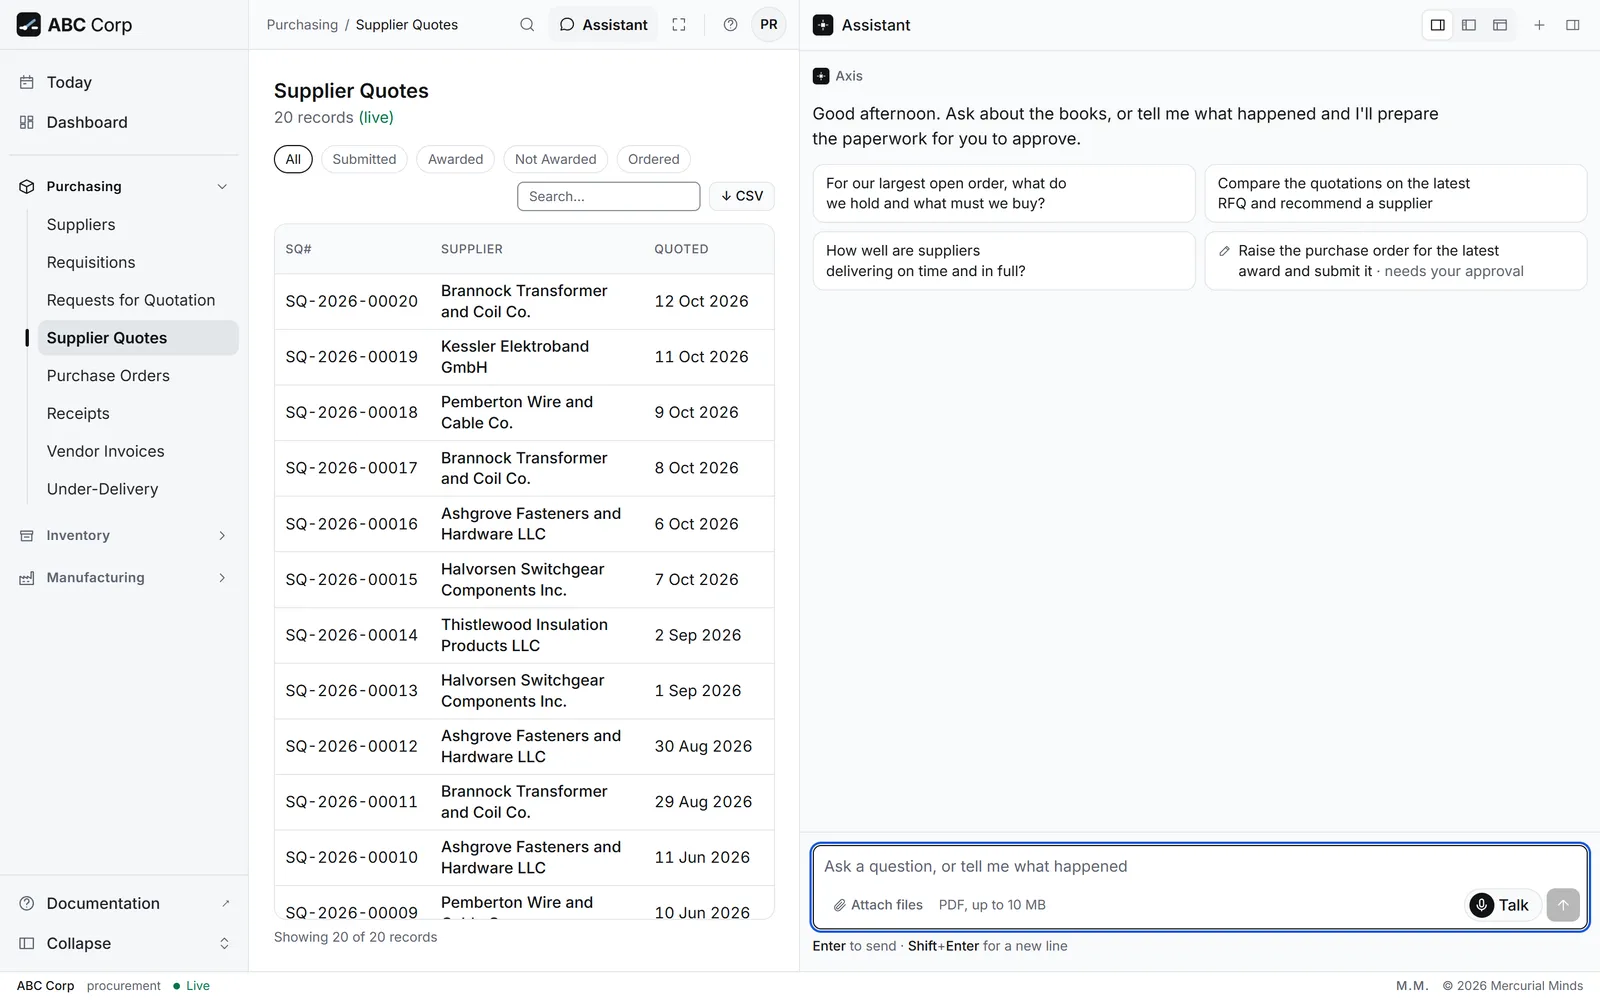Viewport: 1600px width, 1000px height.
Task: Open the PR user avatar menu
Action: tap(769, 25)
